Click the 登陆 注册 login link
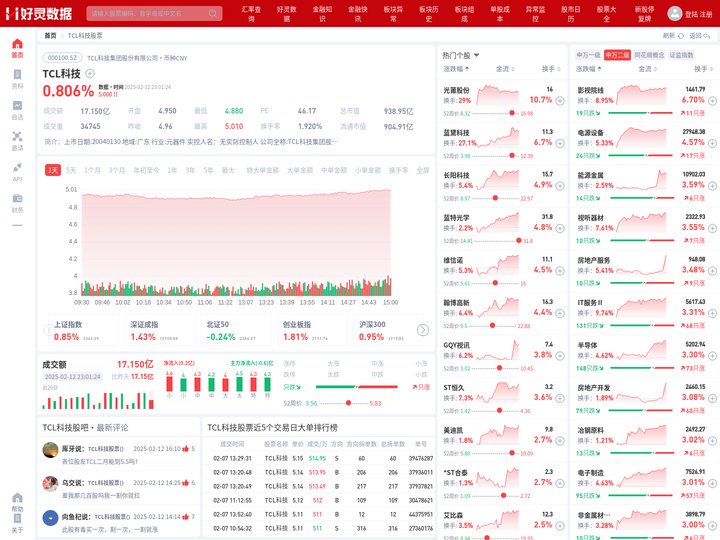 (698, 14)
